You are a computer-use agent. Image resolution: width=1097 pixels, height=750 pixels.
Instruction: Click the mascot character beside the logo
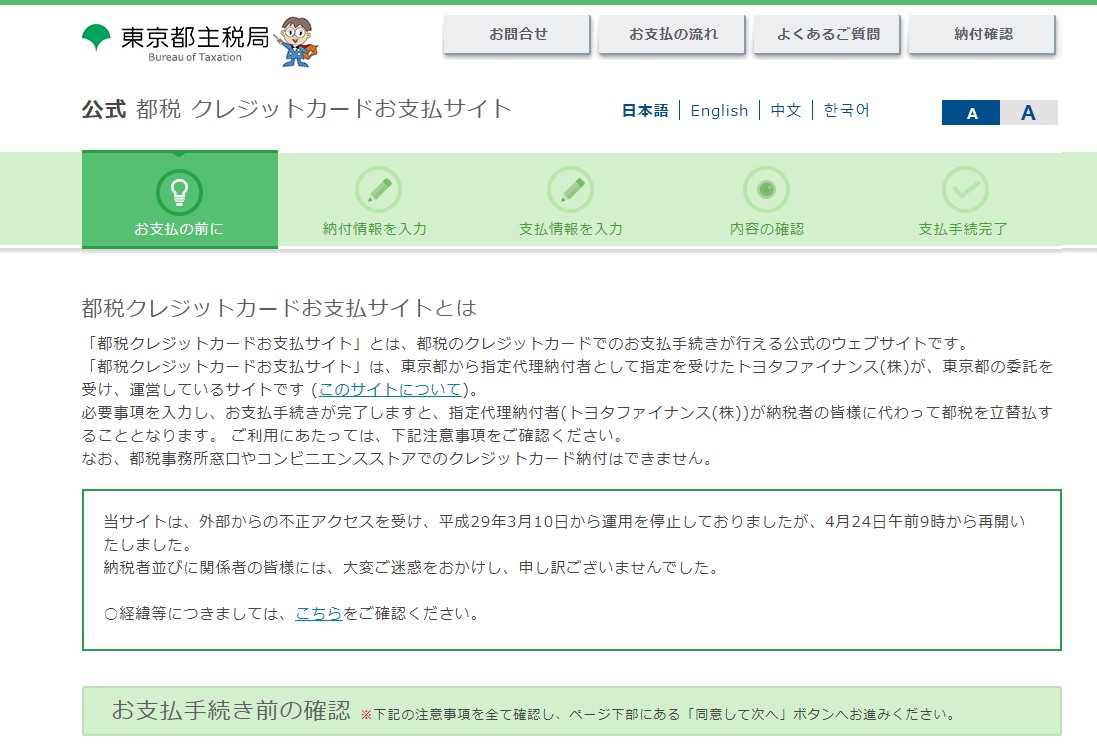(x=295, y=42)
